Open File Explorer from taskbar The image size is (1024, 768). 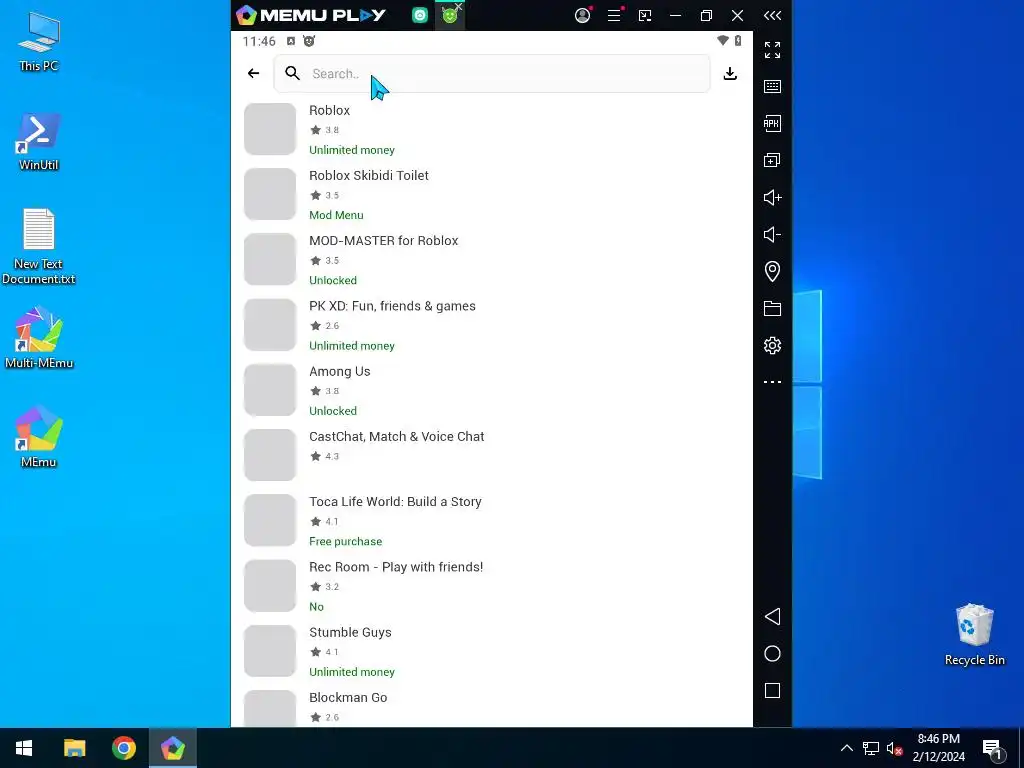pyautogui.click(x=74, y=748)
